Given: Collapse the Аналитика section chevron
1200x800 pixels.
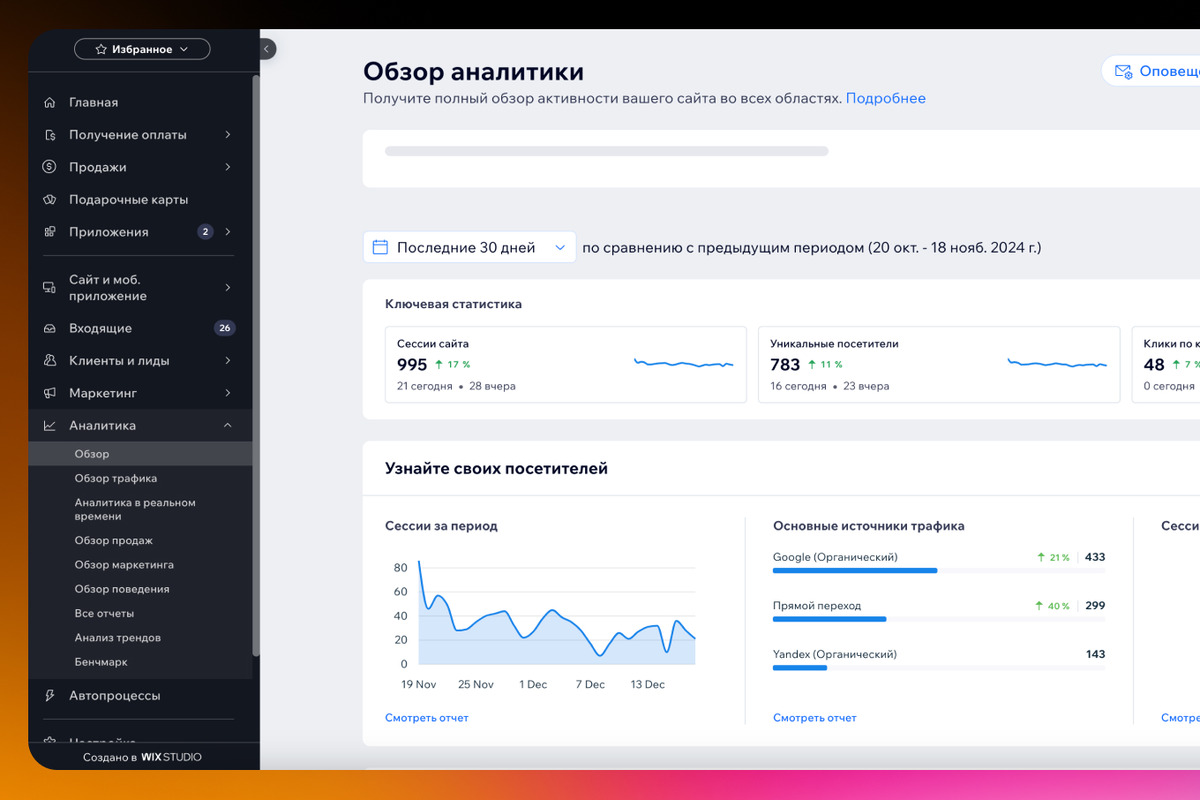Looking at the screenshot, I should [x=228, y=426].
